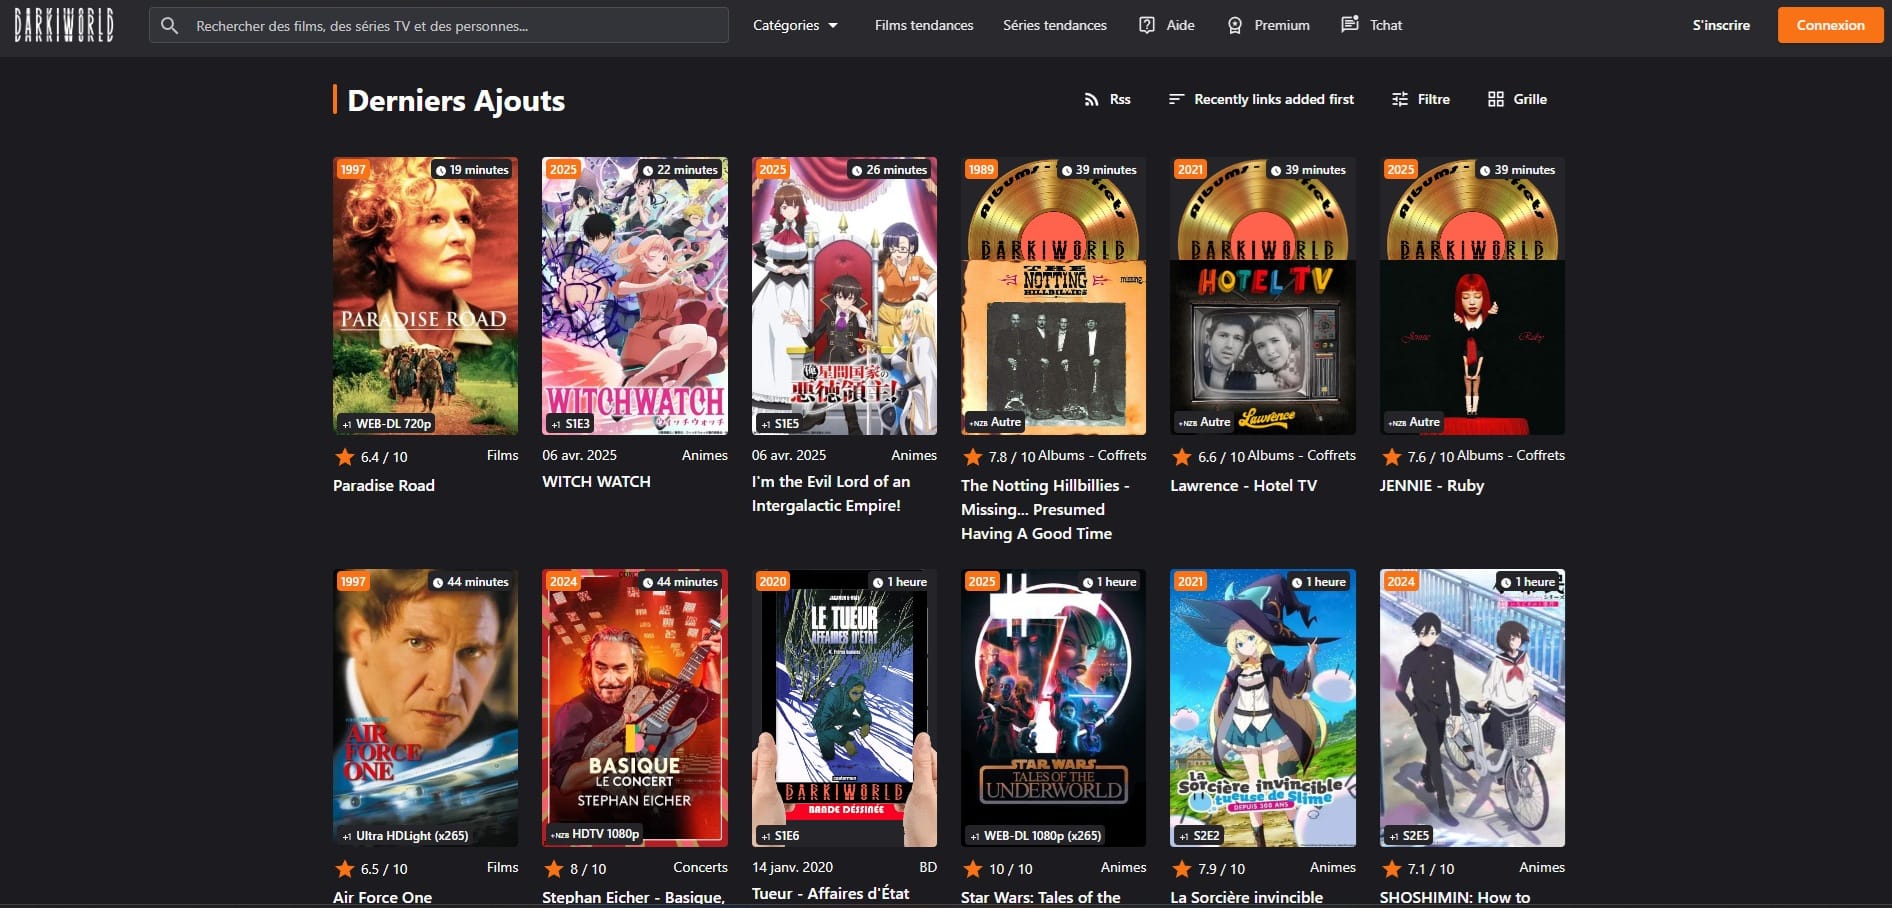Viewport: 1892px width, 908px height.
Task: Open the Evil Lord anime poster
Action: (844, 296)
